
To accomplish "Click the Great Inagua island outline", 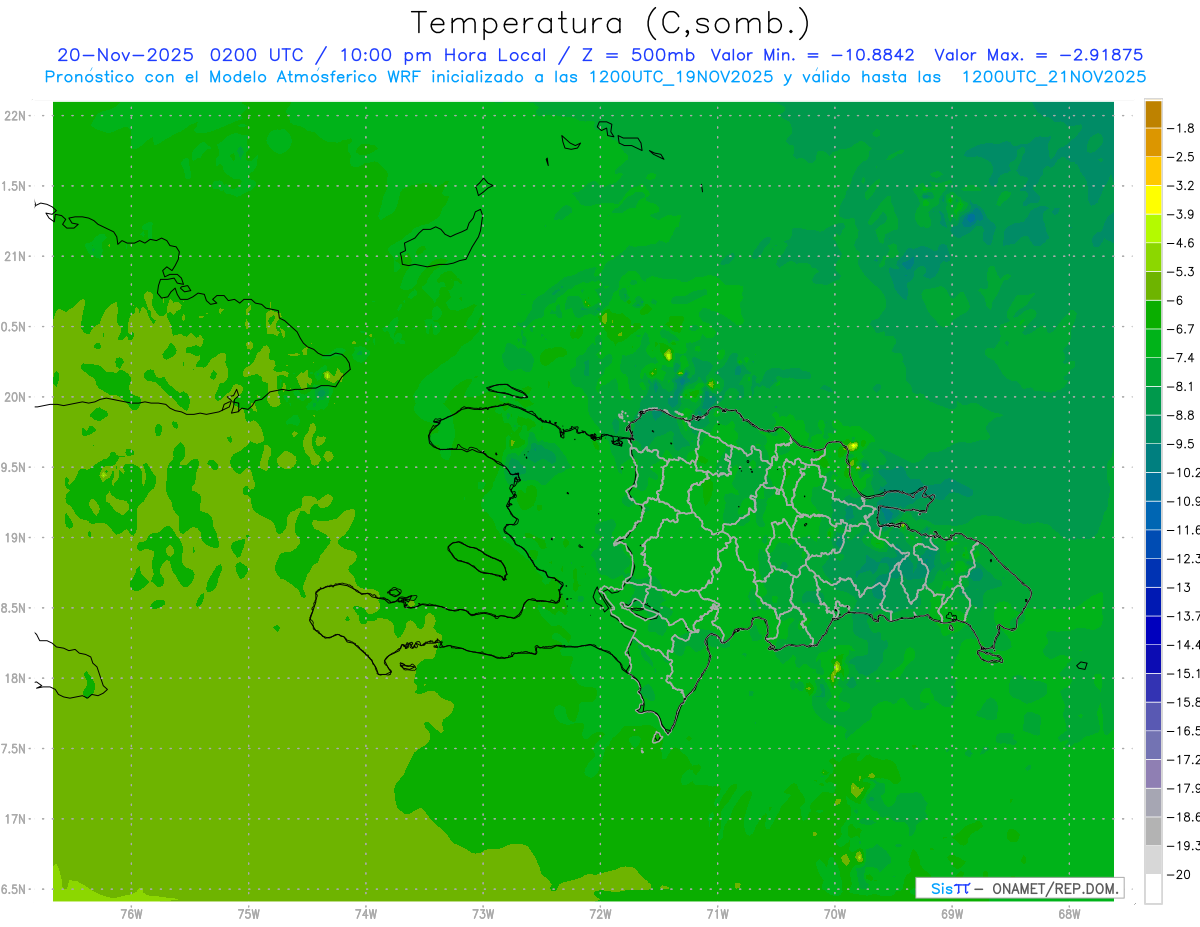I will point(441,239).
